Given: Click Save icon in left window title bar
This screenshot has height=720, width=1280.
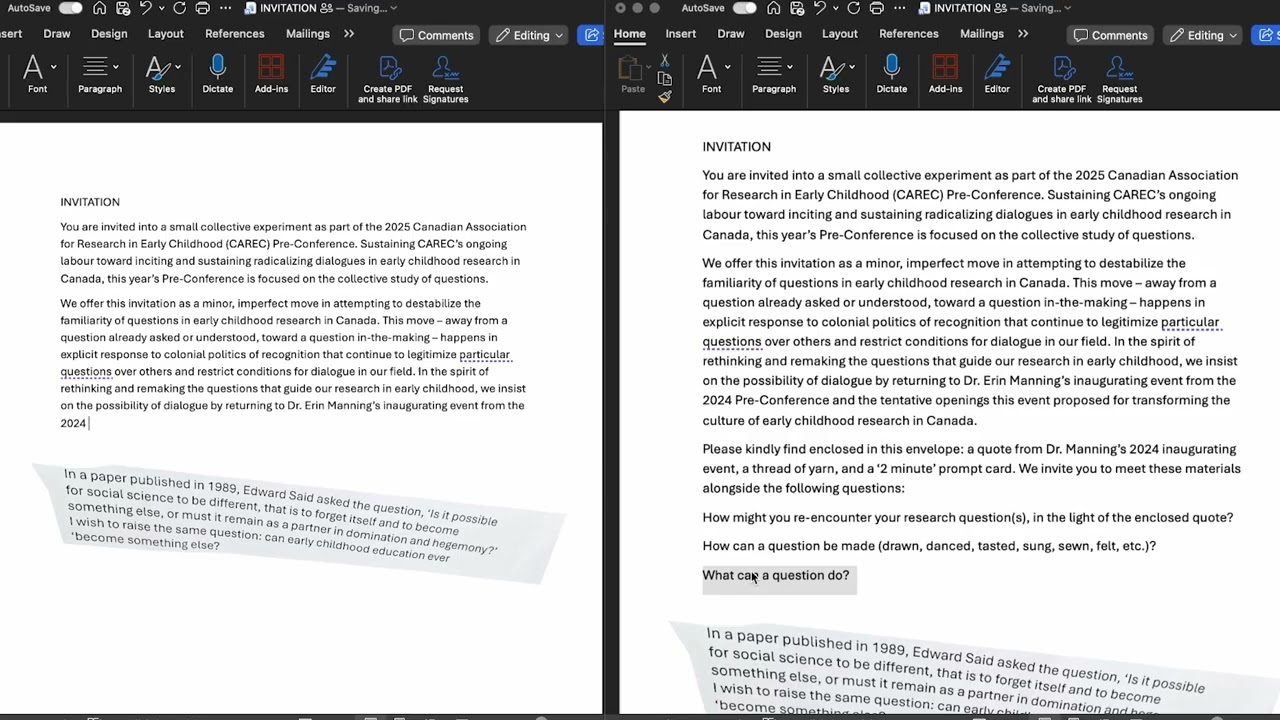Looking at the screenshot, I should [122, 8].
